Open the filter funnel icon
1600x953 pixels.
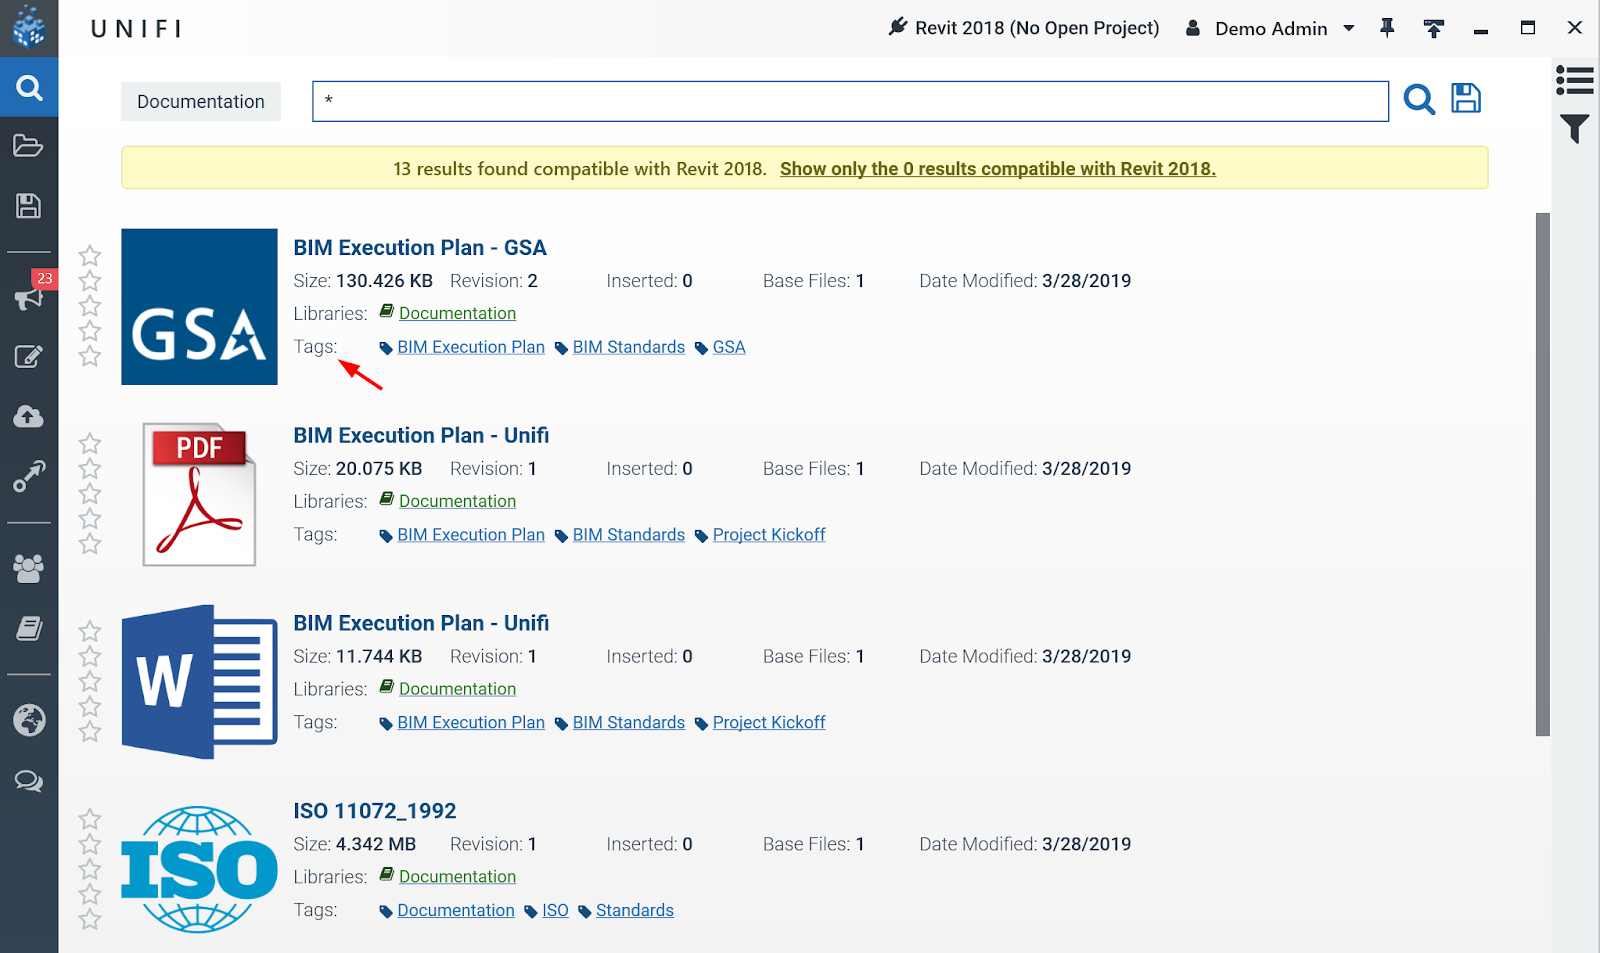point(1575,129)
